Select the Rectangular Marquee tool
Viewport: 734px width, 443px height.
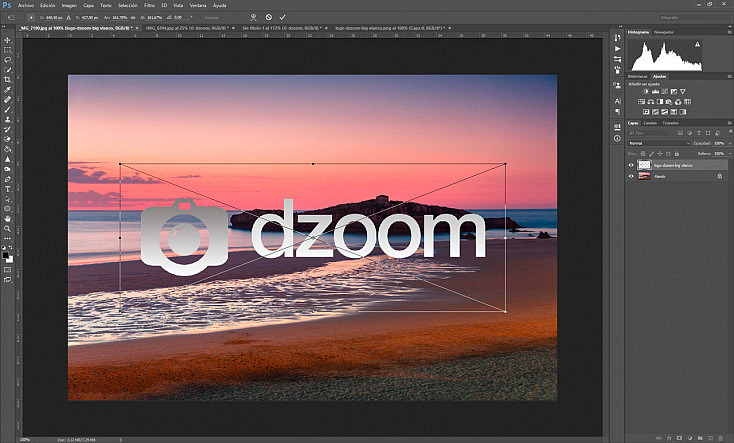pyautogui.click(x=7, y=50)
